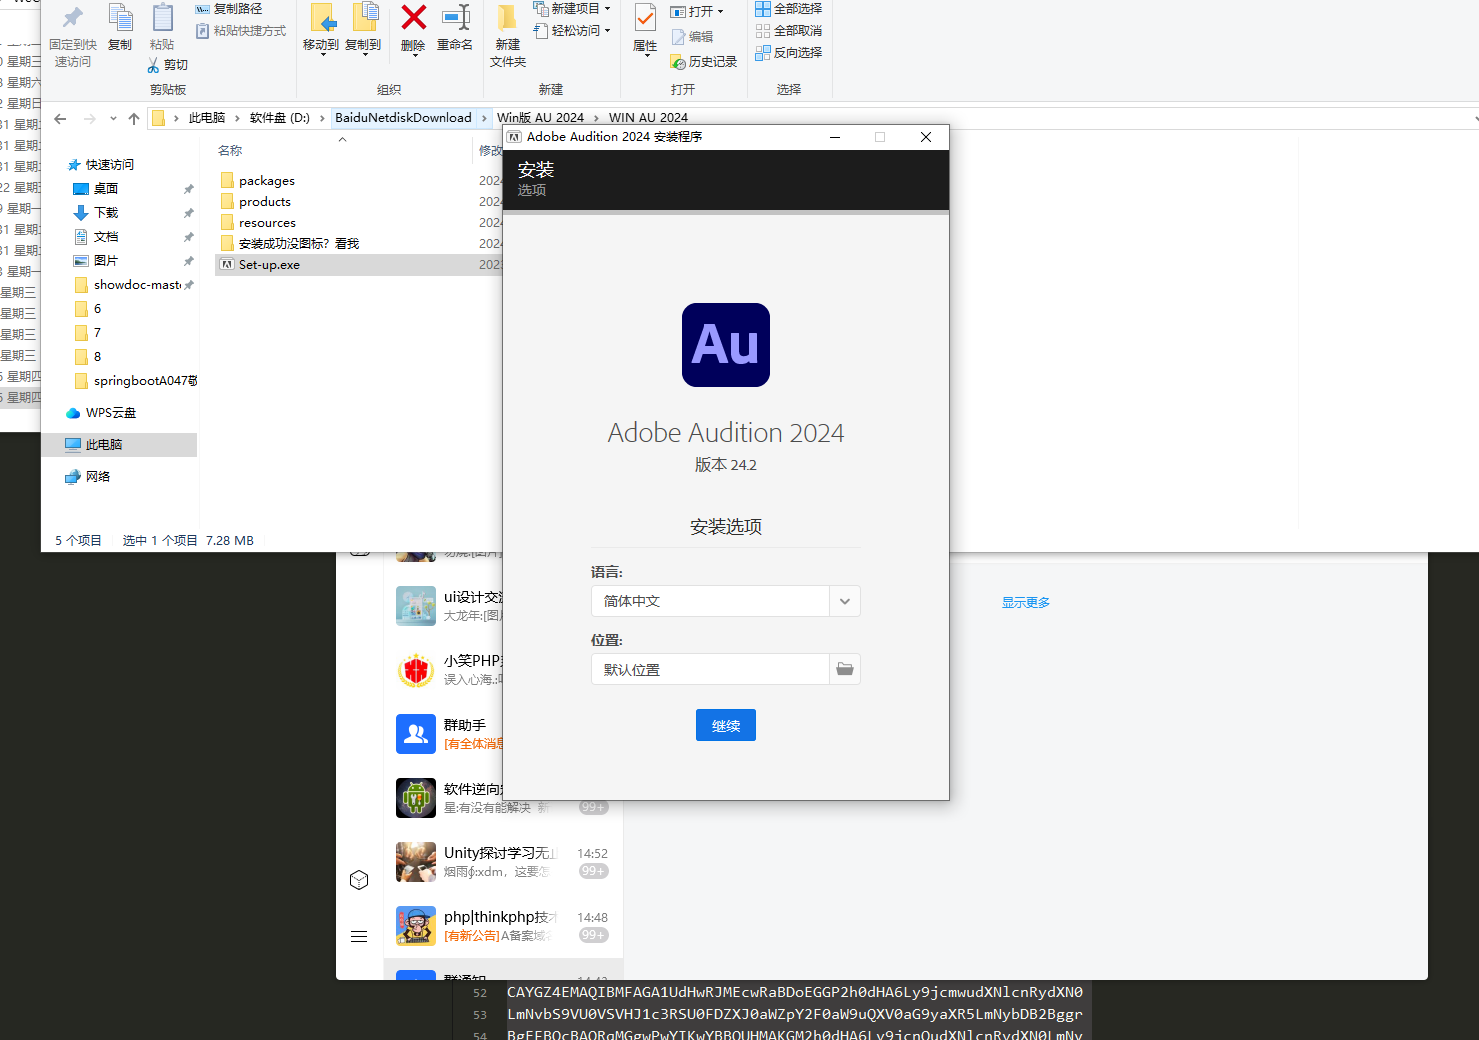Image resolution: width=1479 pixels, height=1040 pixels.
Task: Click the Up arrow in Explorer navigation
Action: tap(134, 118)
